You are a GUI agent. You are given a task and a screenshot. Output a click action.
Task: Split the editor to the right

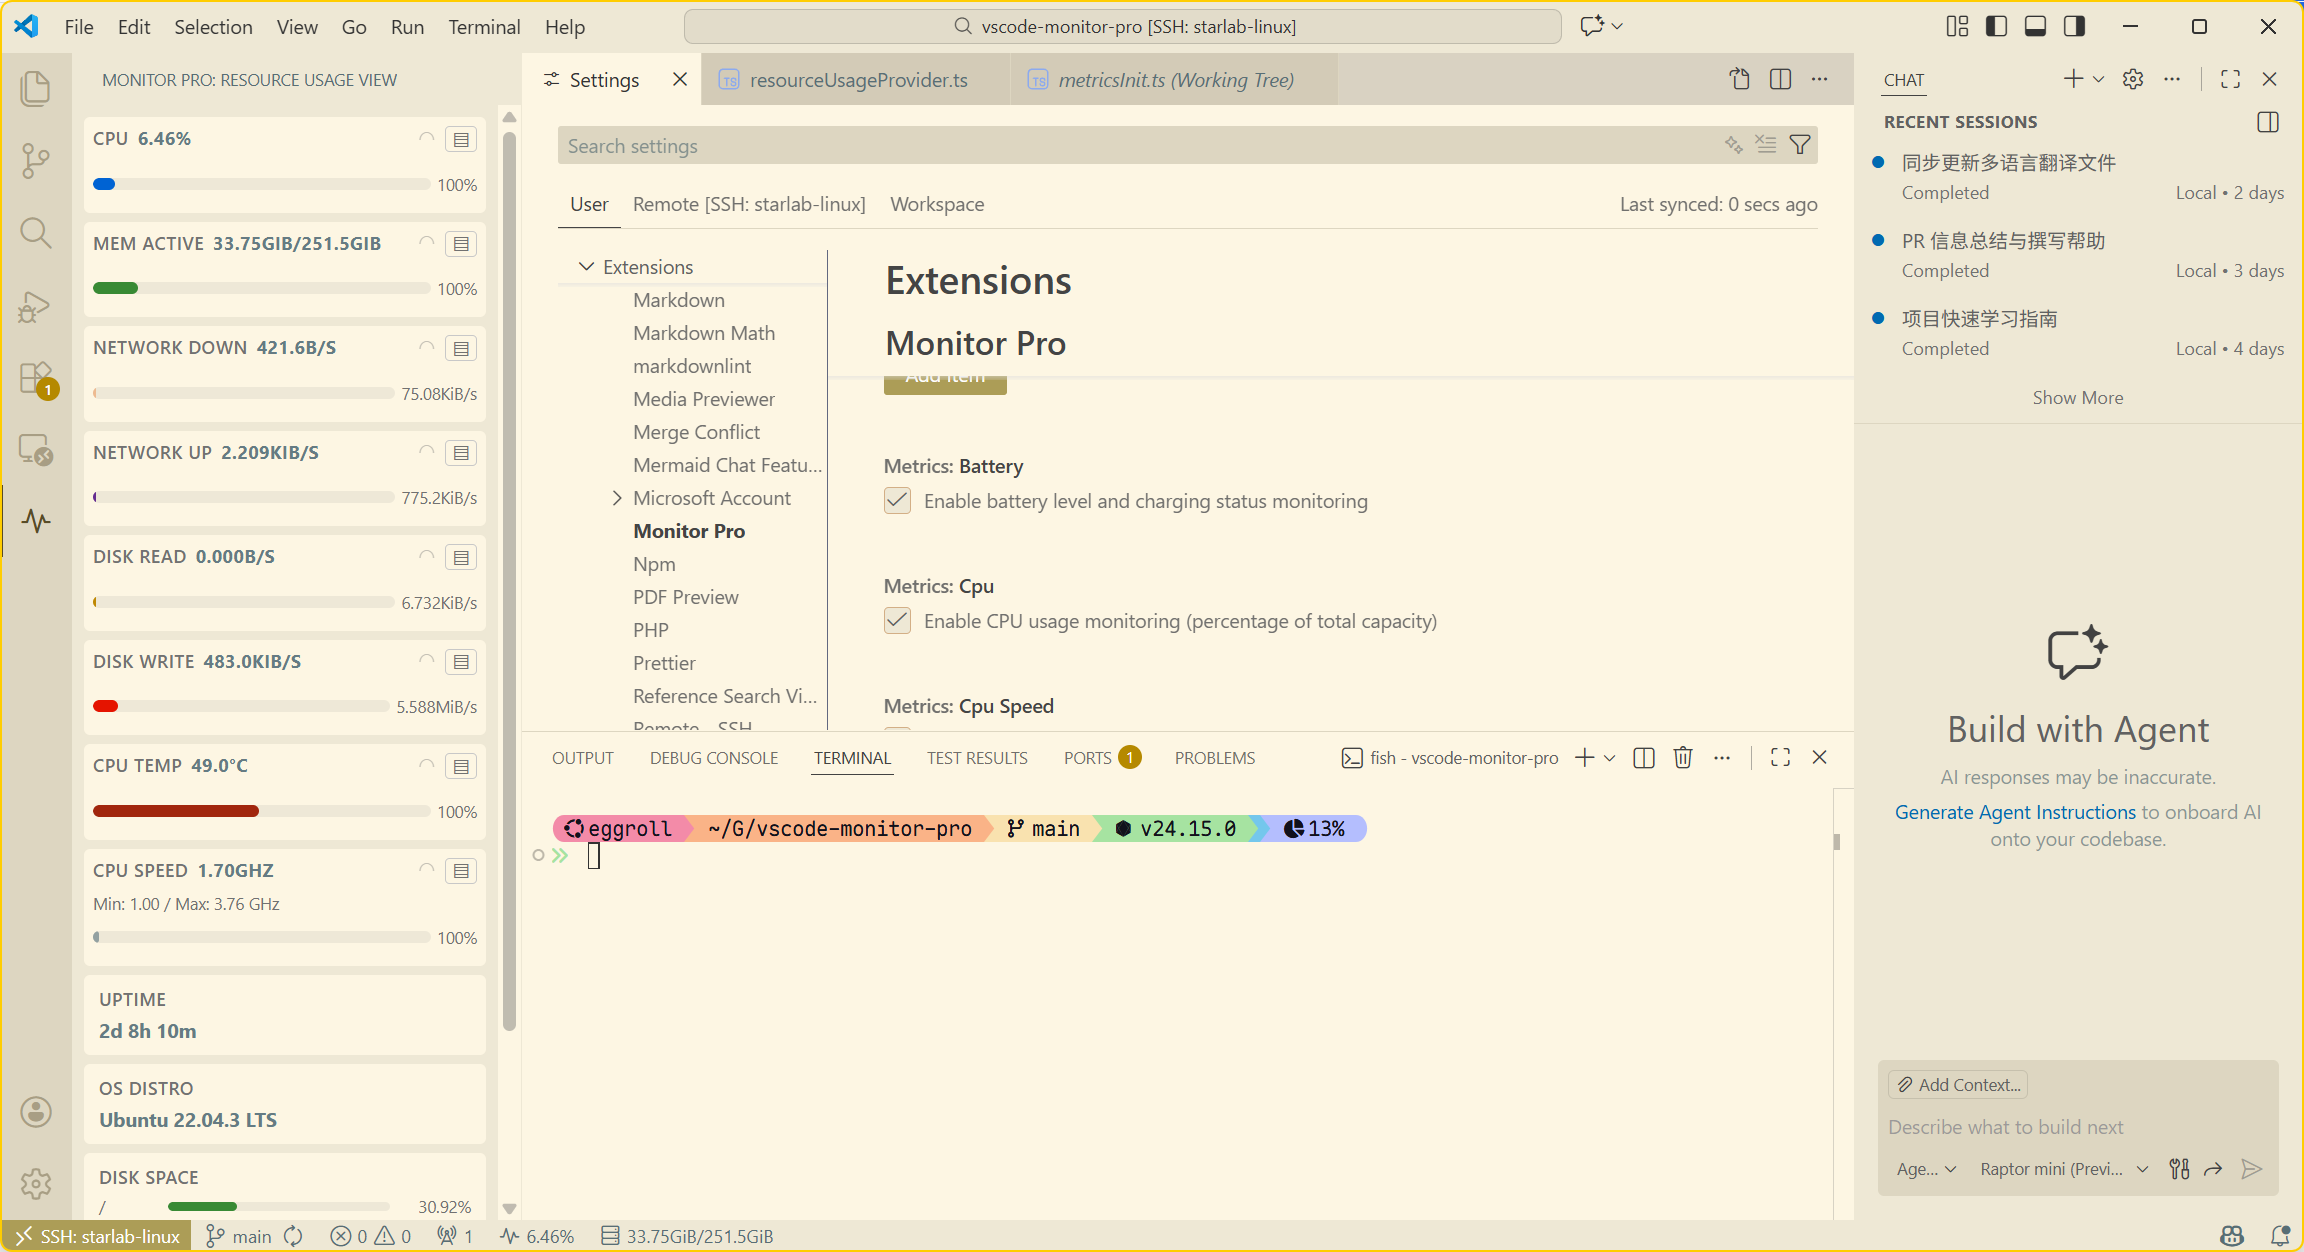click(x=1780, y=79)
